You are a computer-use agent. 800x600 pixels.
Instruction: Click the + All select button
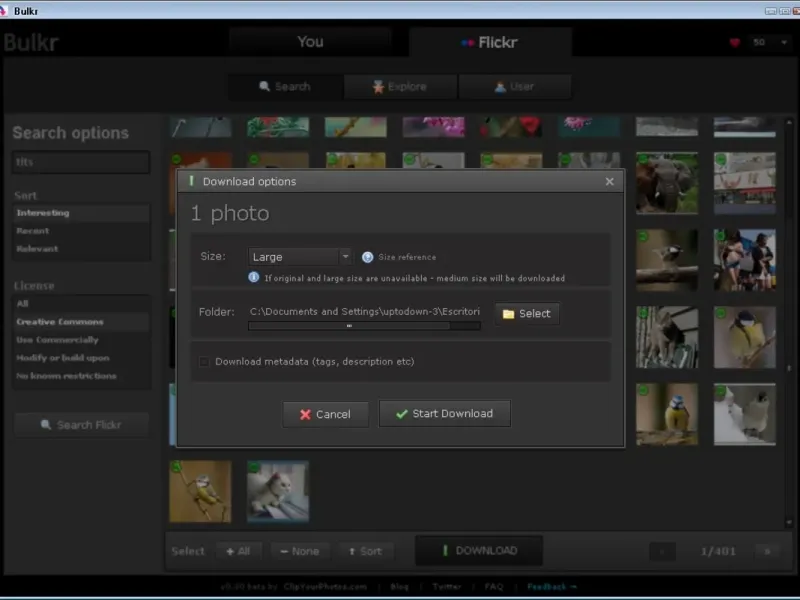tap(239, 551)
